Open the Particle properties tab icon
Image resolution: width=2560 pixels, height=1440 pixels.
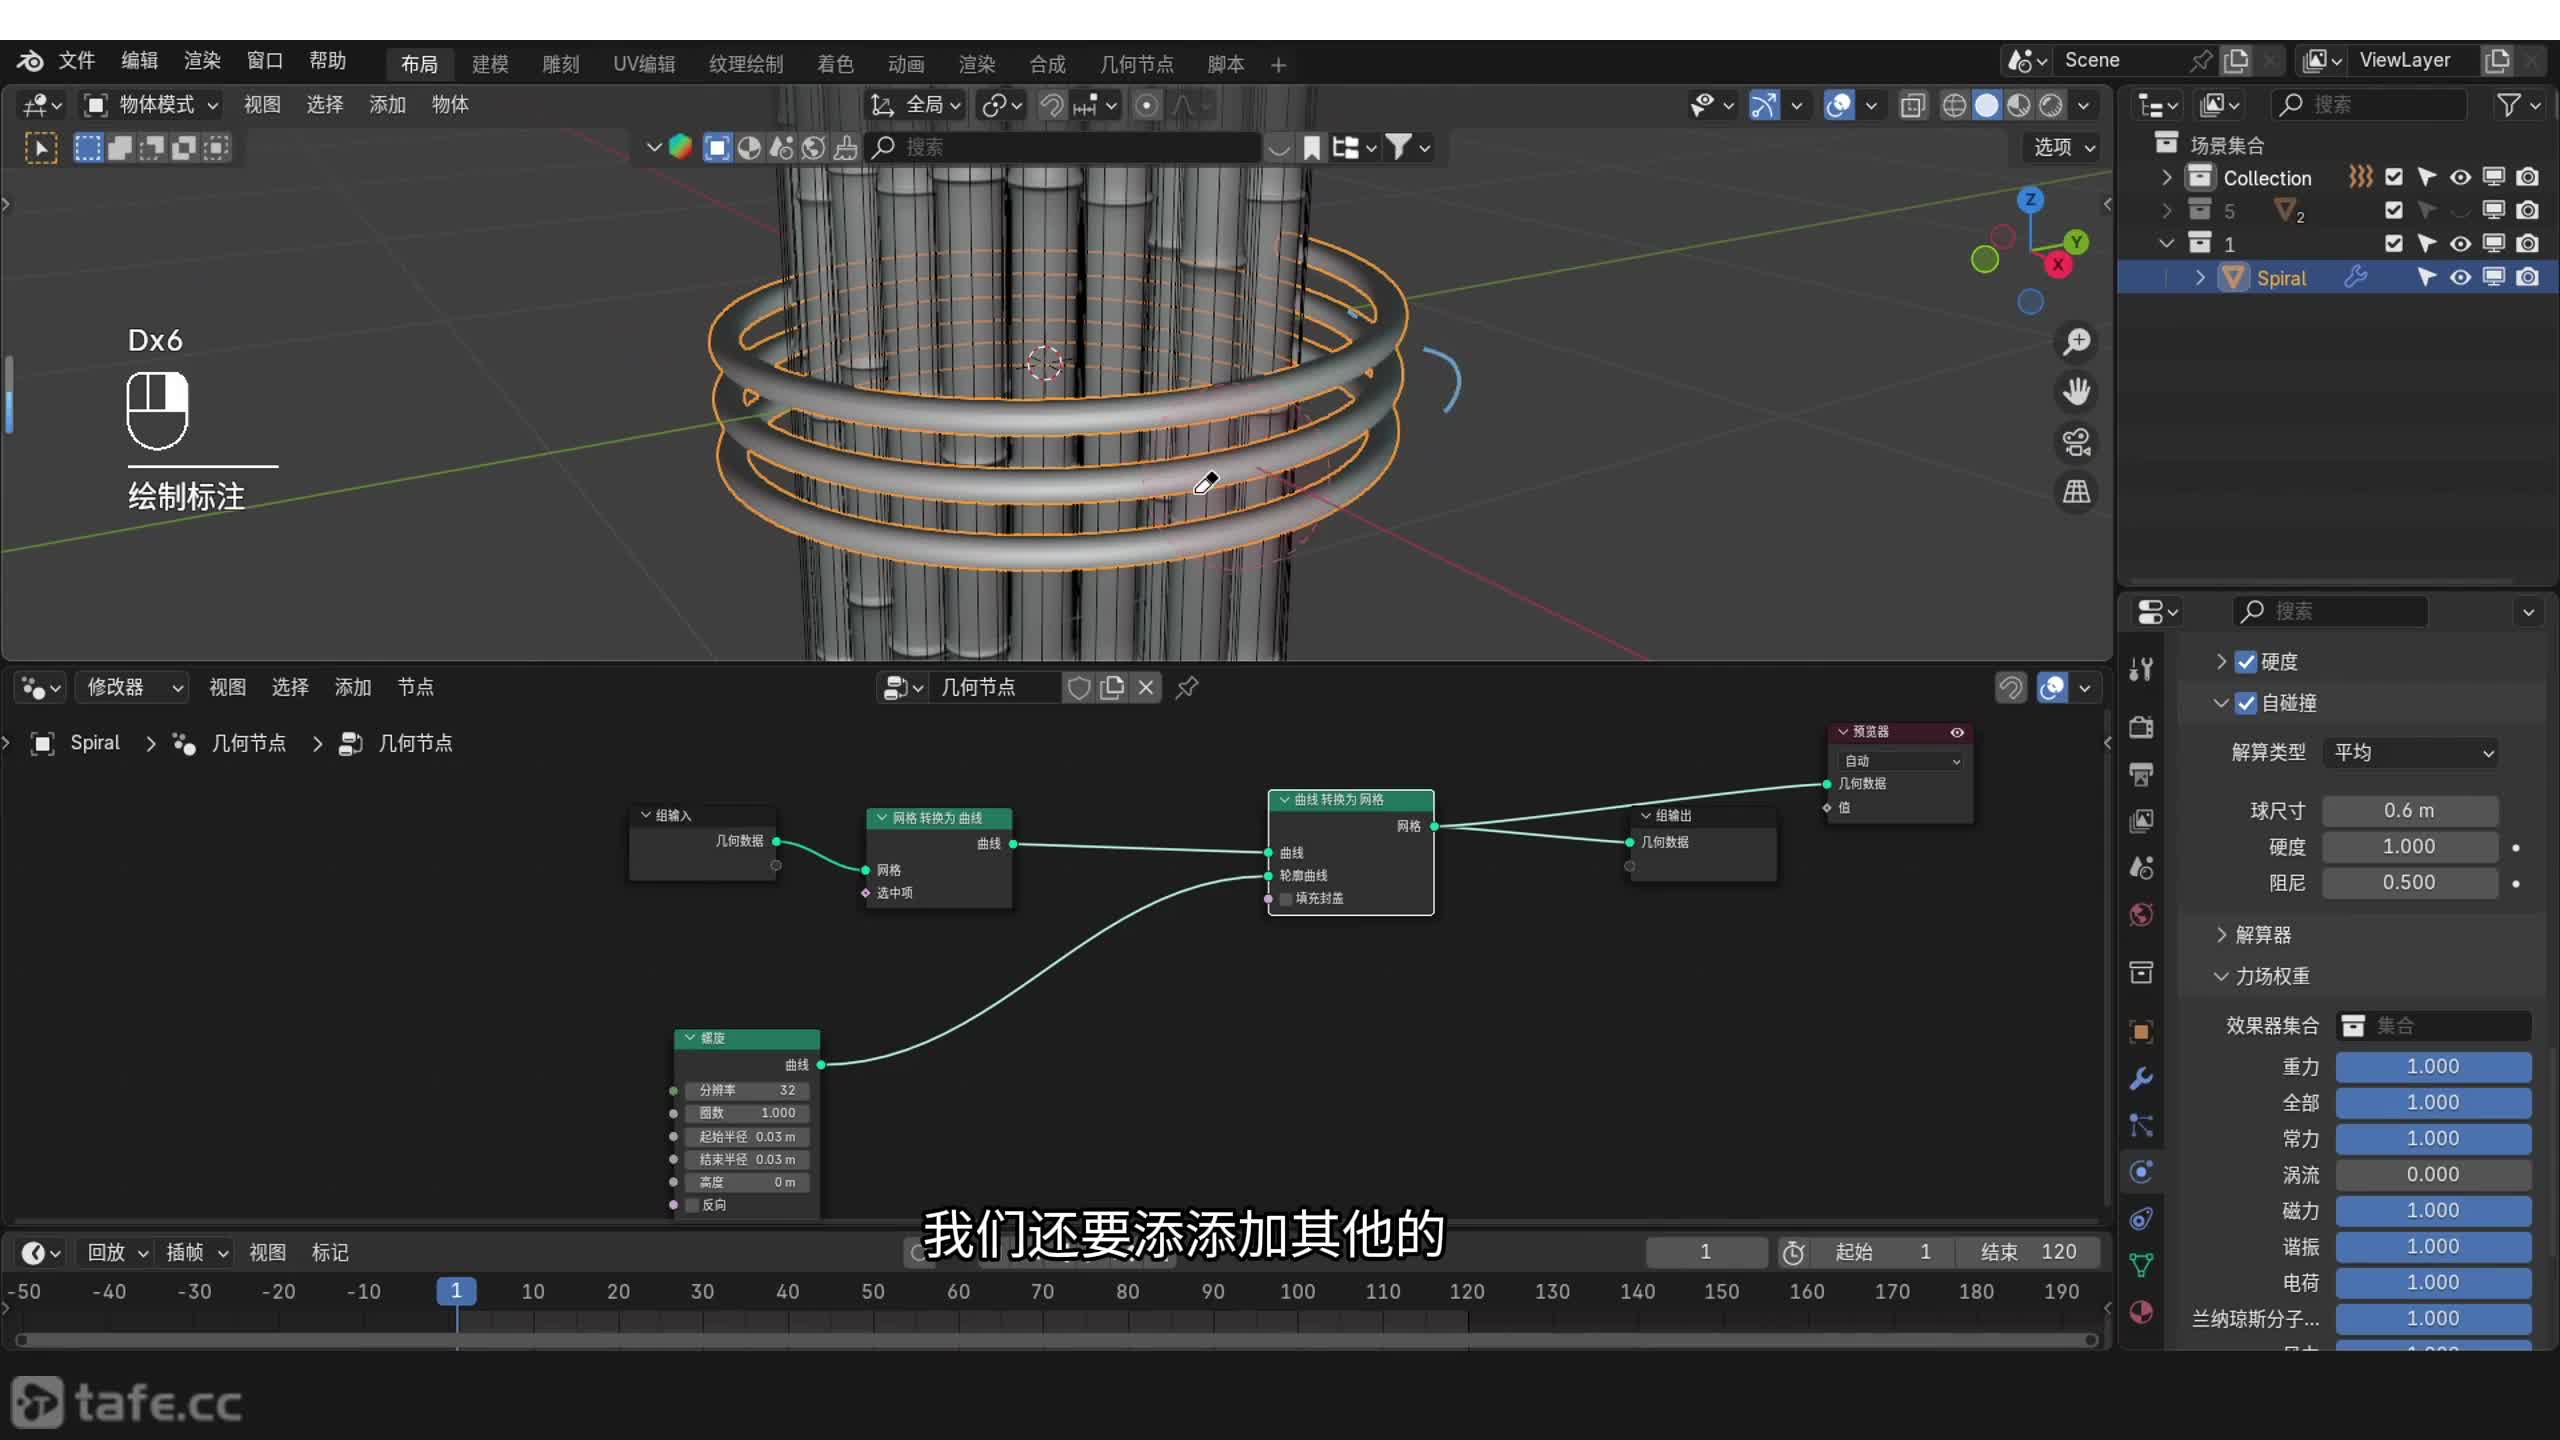click(2141, 1125)
